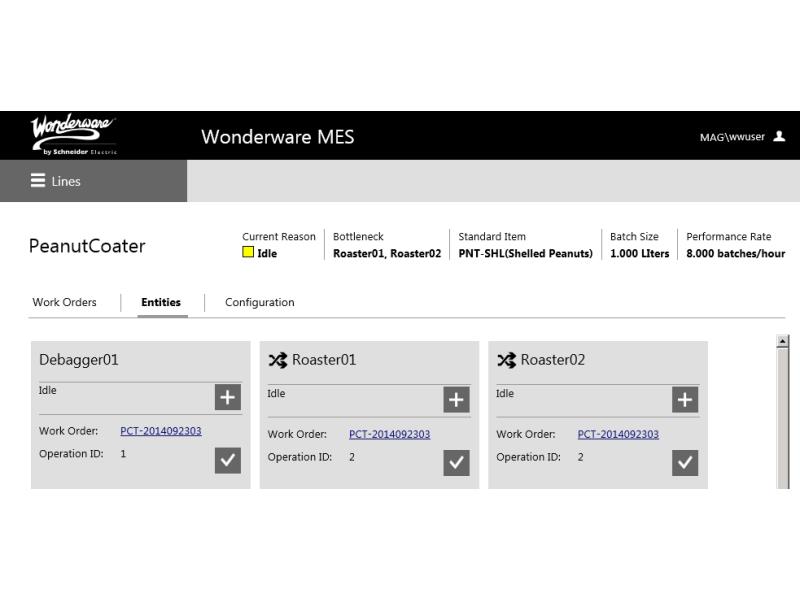Click the shuffle icon beside Roaster02

[x=506, y=360]
